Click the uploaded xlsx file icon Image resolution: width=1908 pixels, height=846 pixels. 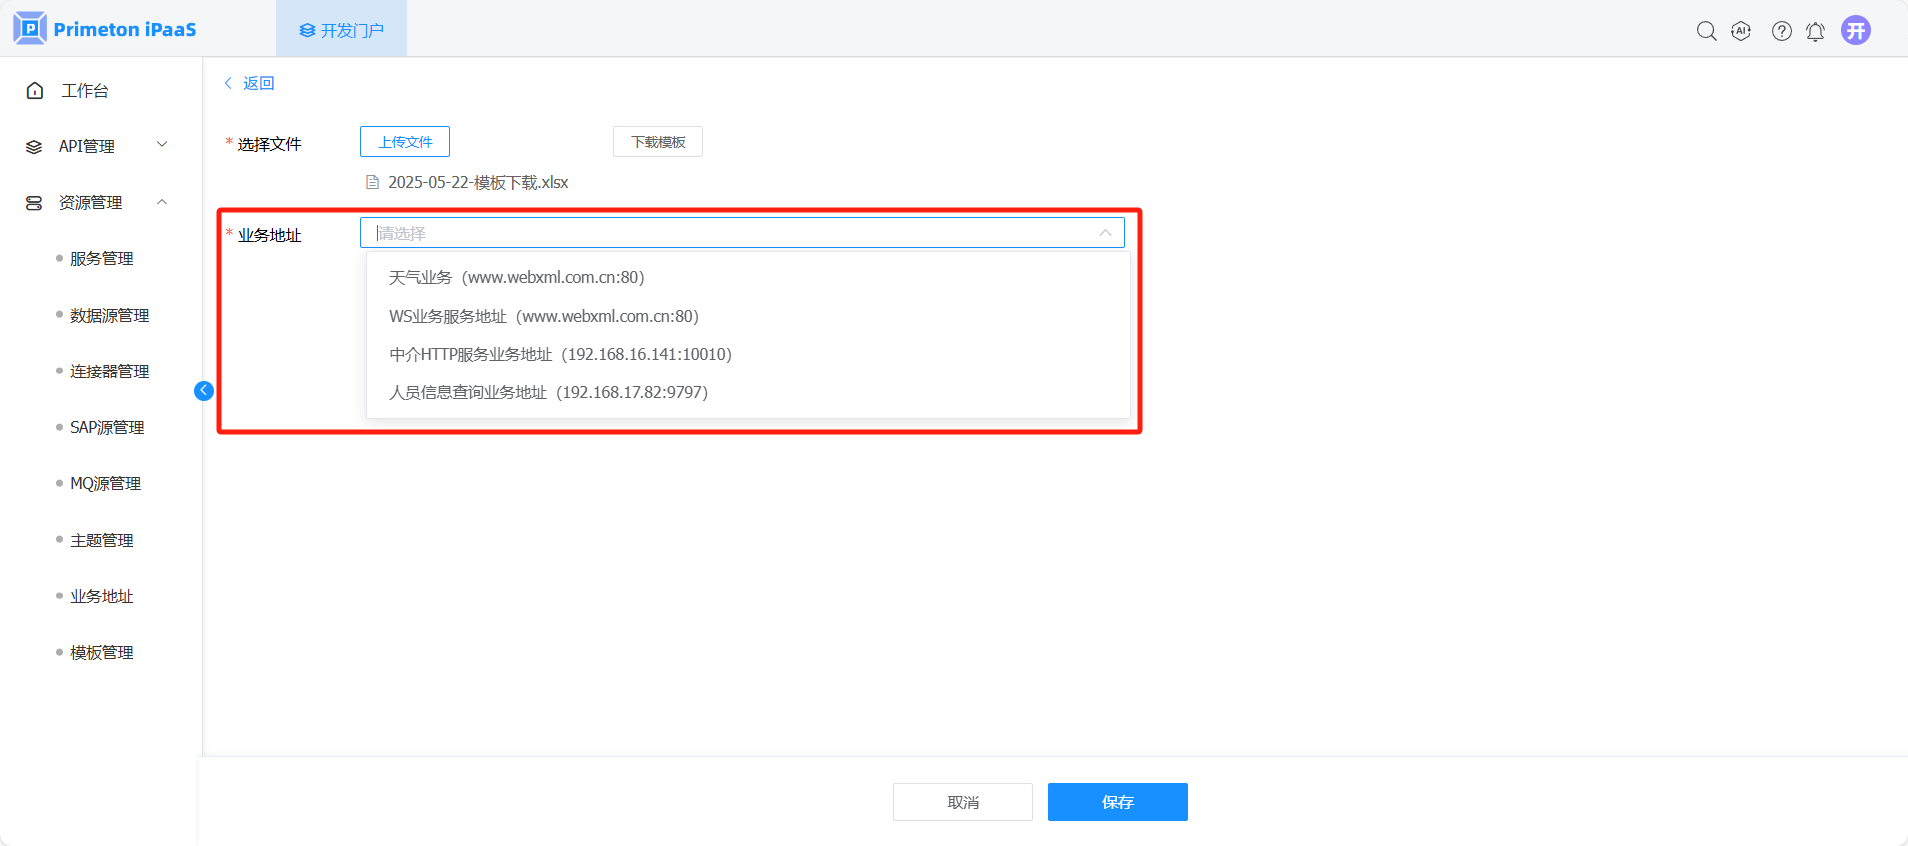click(373, 182)
